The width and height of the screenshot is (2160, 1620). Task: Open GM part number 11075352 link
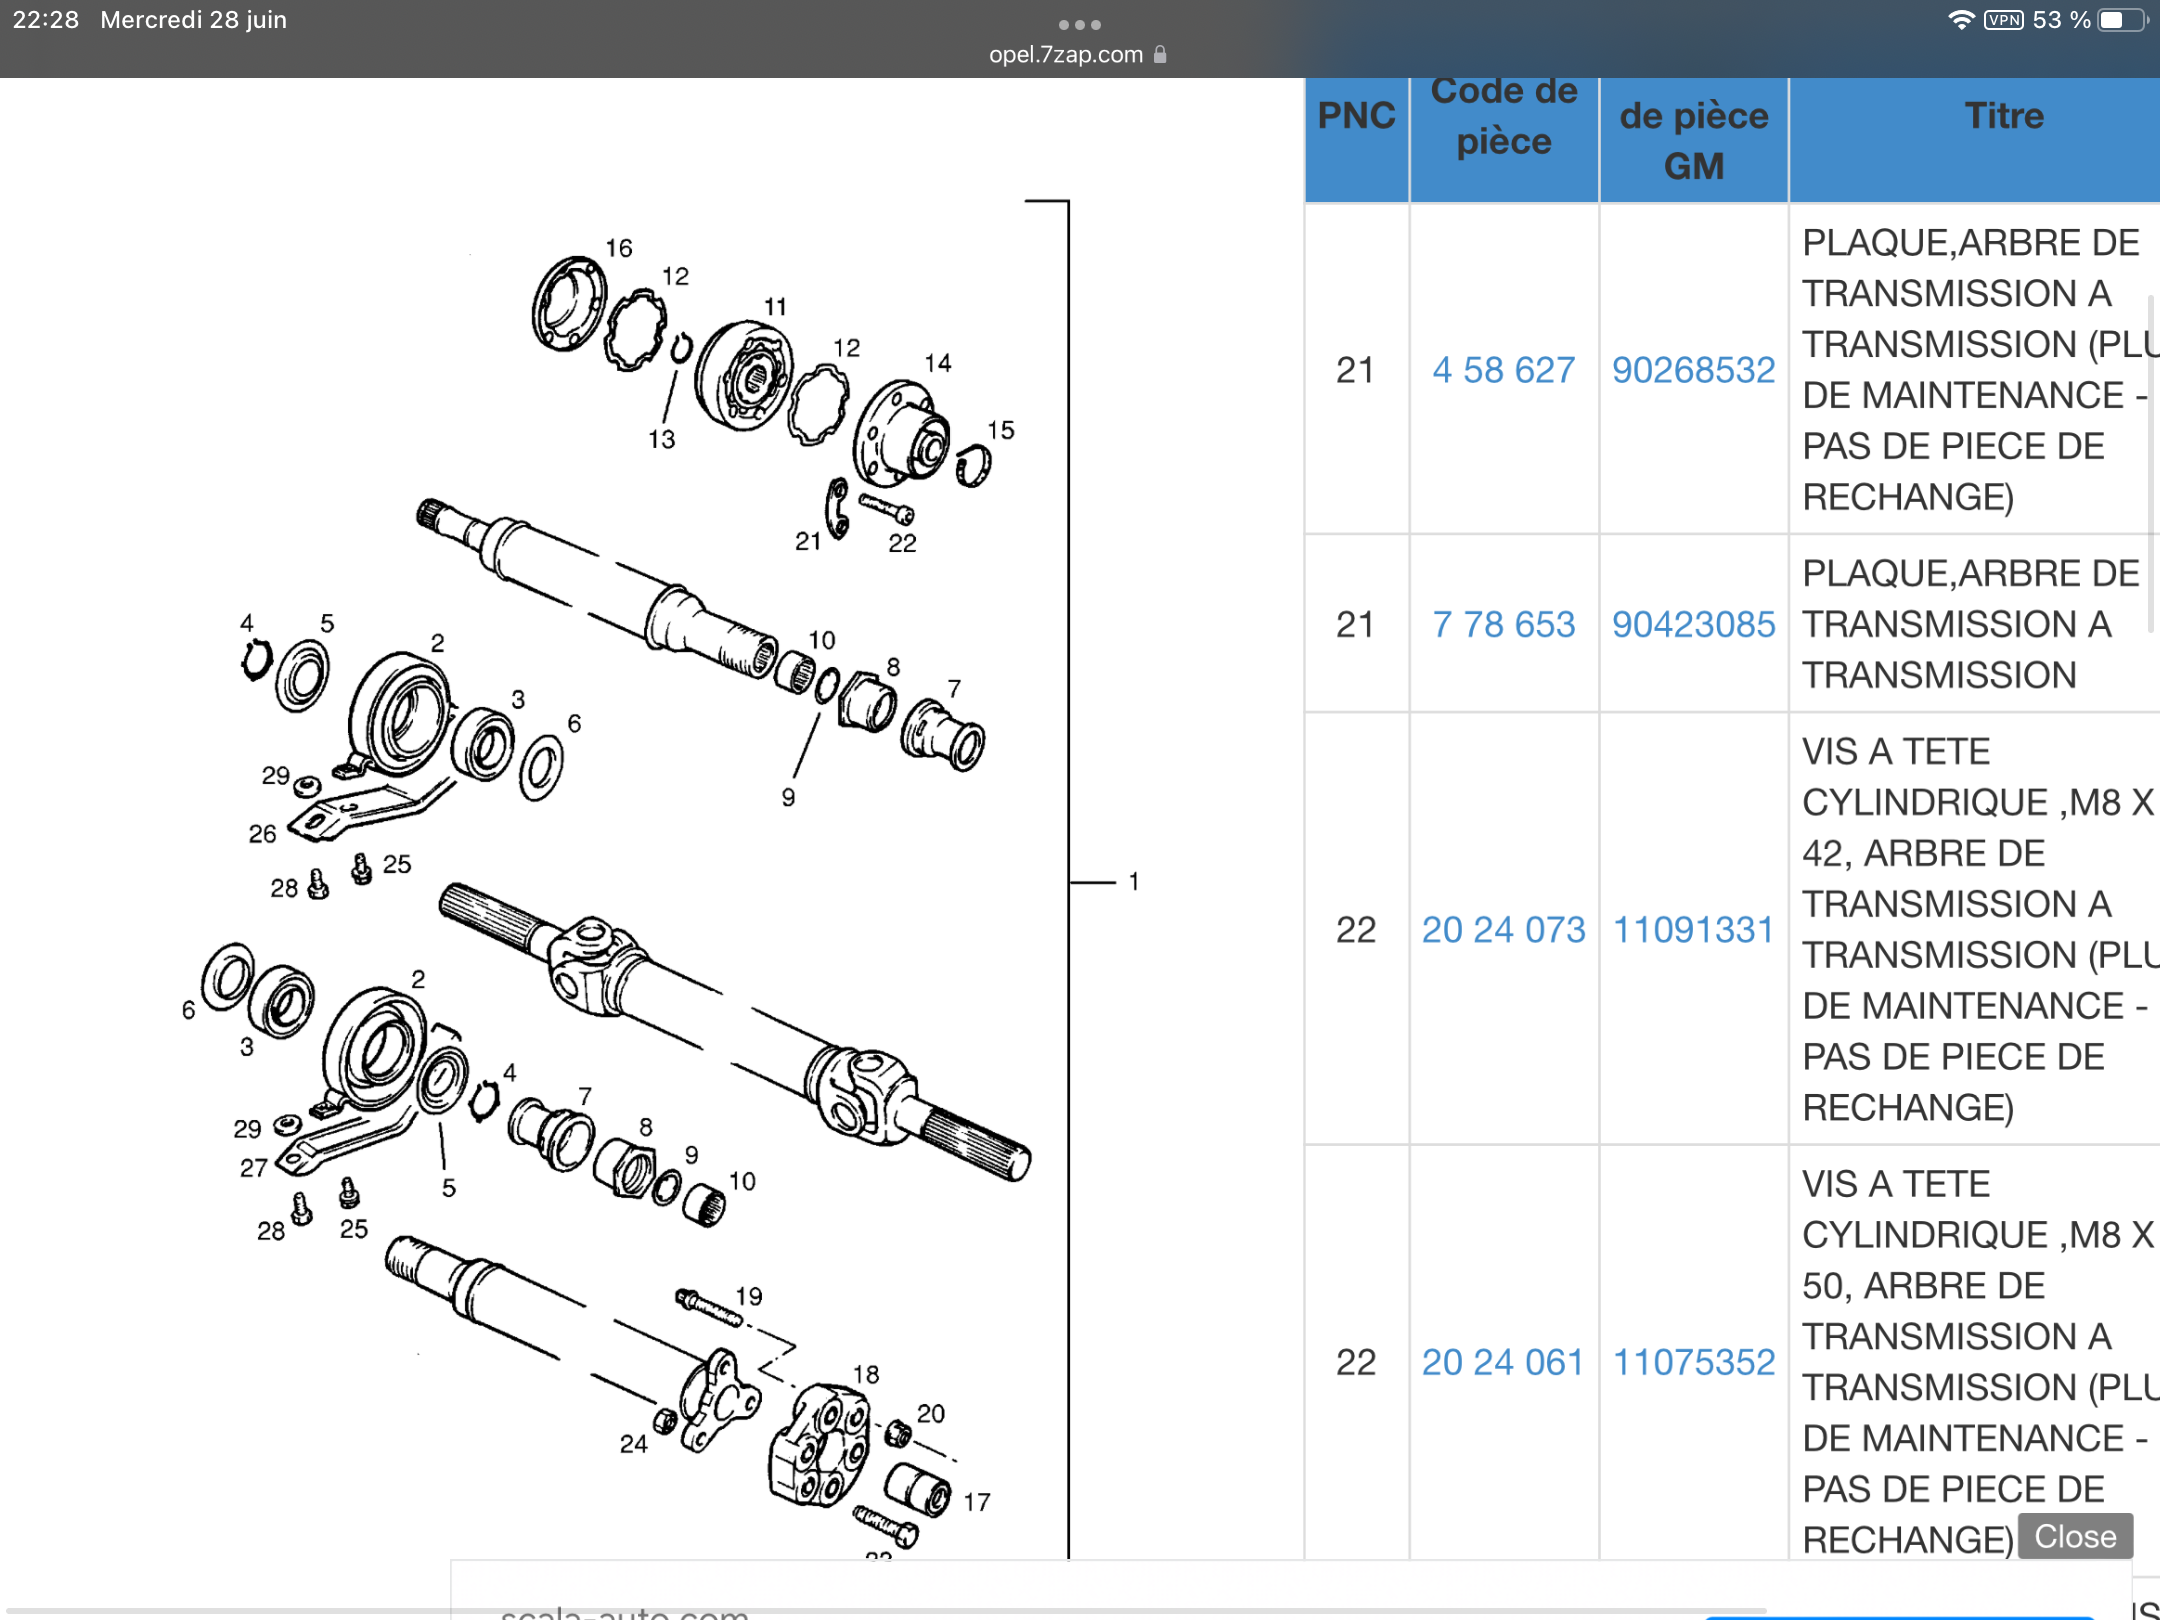click(1693, 1361)
